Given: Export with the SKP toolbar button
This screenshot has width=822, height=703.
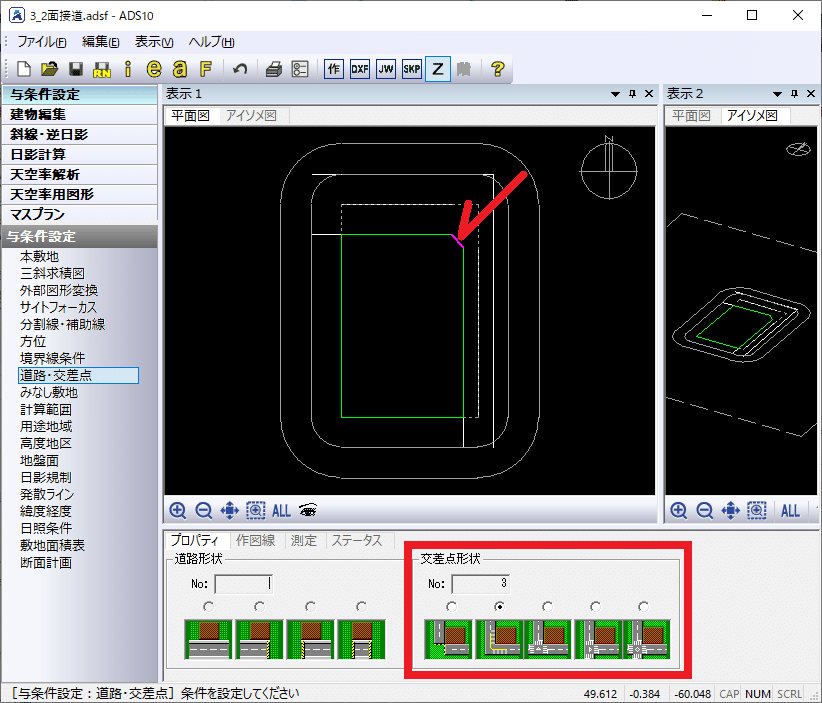Looking at the screenshot, I should tap(412, 69).
